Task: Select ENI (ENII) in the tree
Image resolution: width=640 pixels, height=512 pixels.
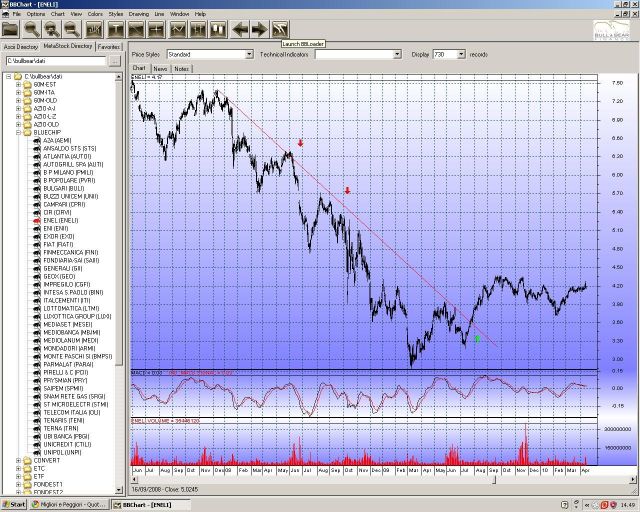Action: 56,229
